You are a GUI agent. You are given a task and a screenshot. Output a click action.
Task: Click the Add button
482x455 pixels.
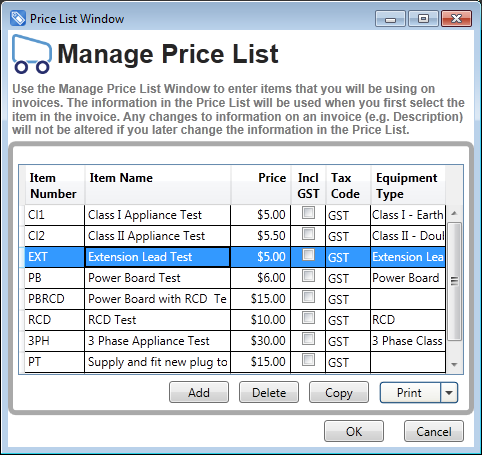[x=199, y=393]
